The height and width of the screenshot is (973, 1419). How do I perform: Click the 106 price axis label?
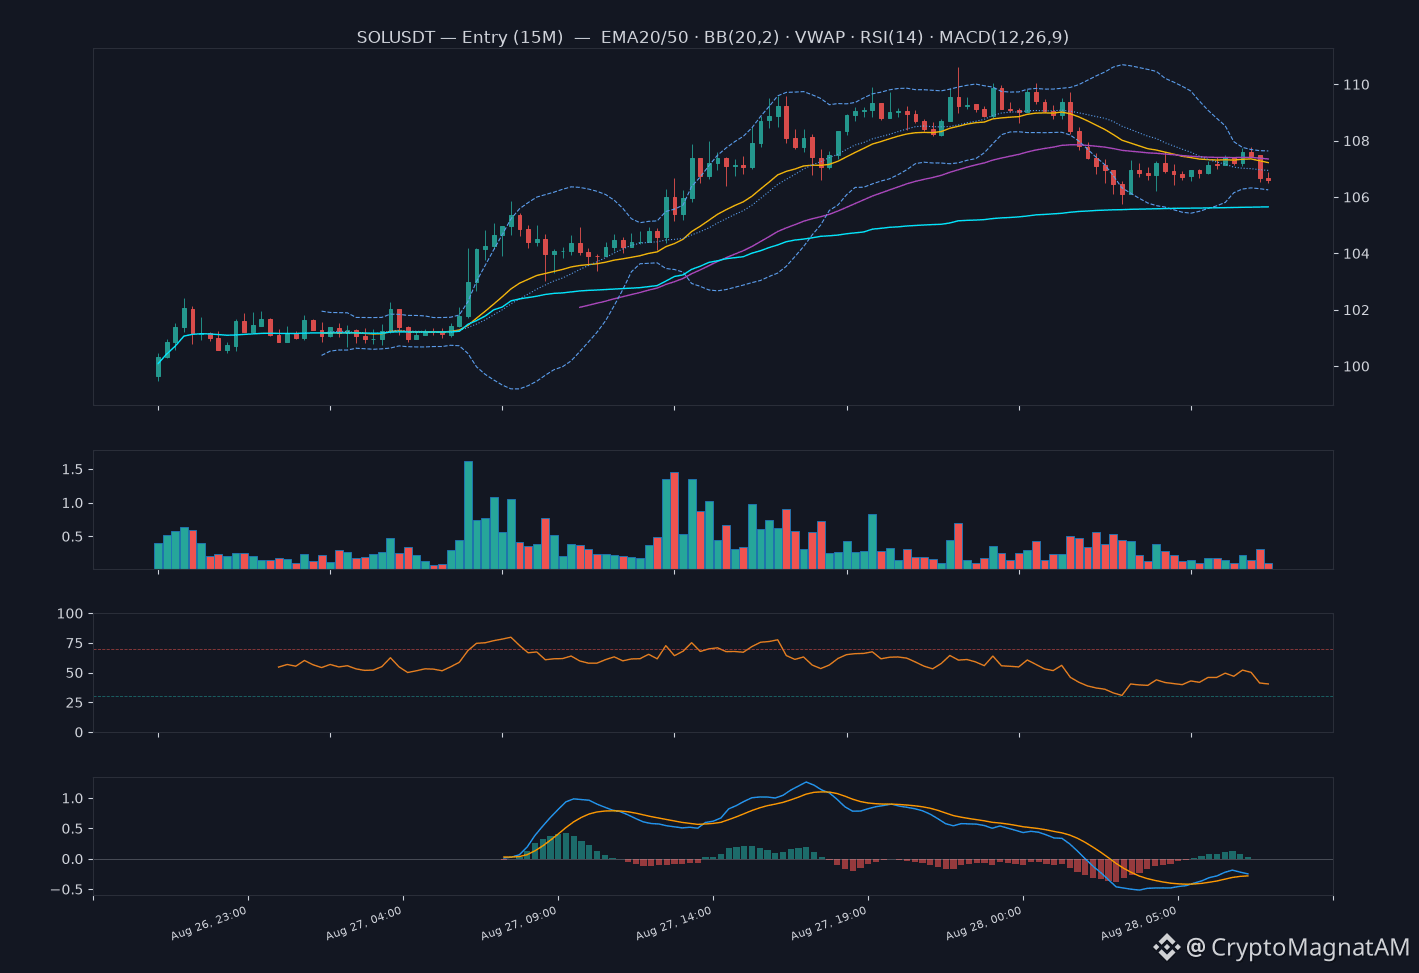1356,198
